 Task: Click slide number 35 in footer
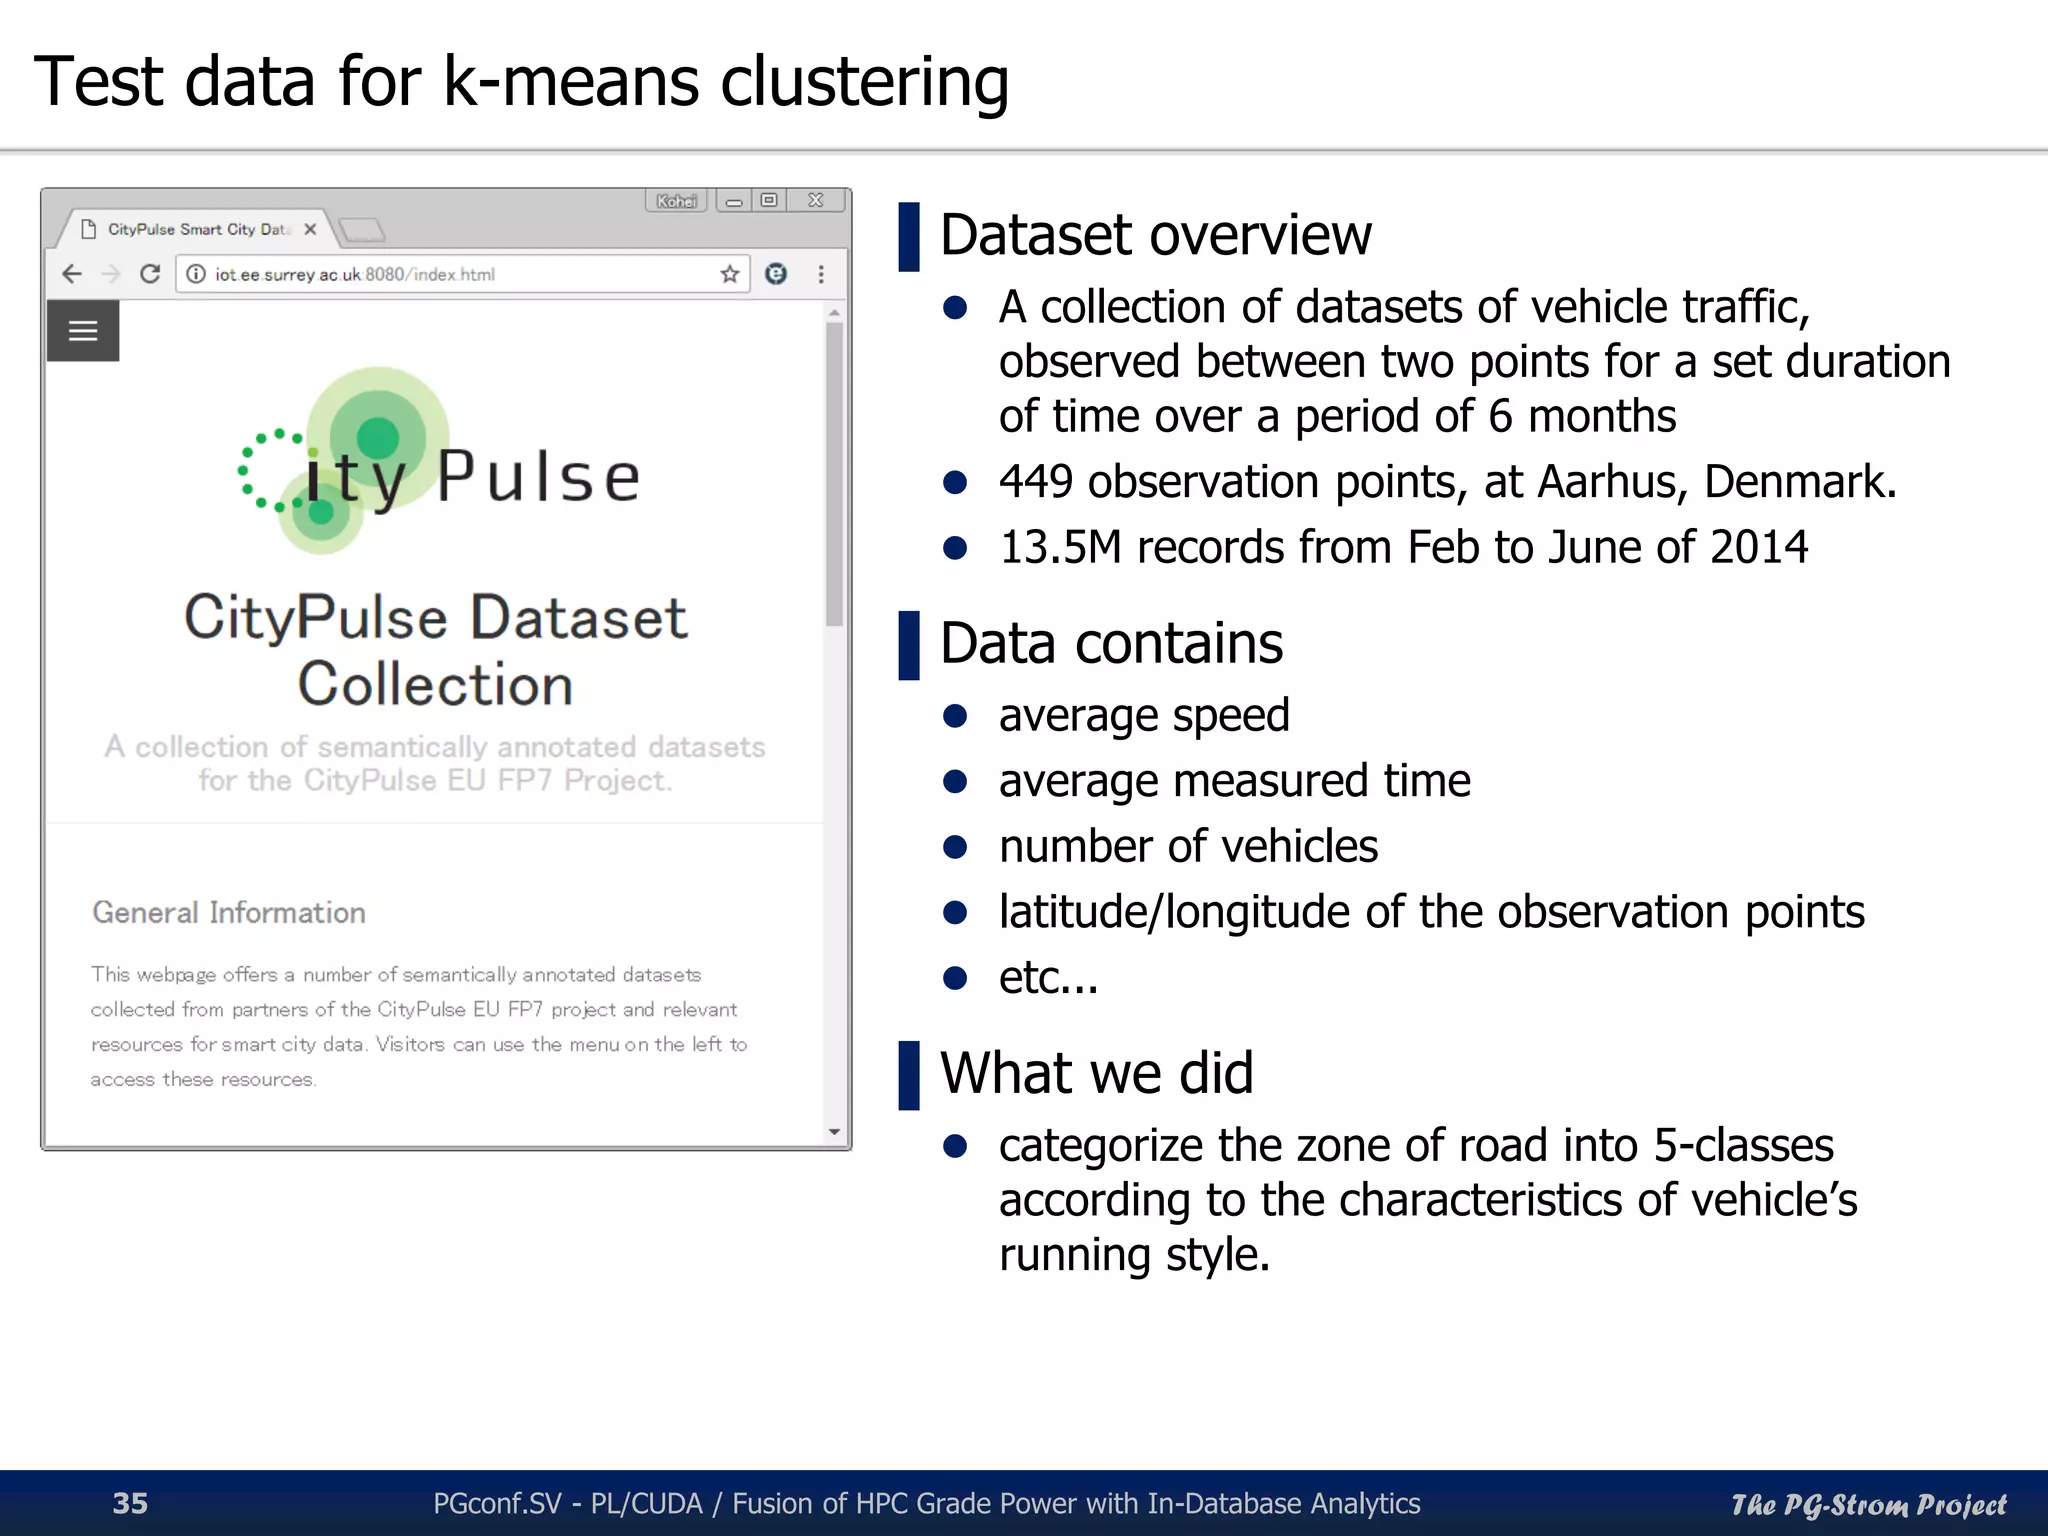(131, 1503)
